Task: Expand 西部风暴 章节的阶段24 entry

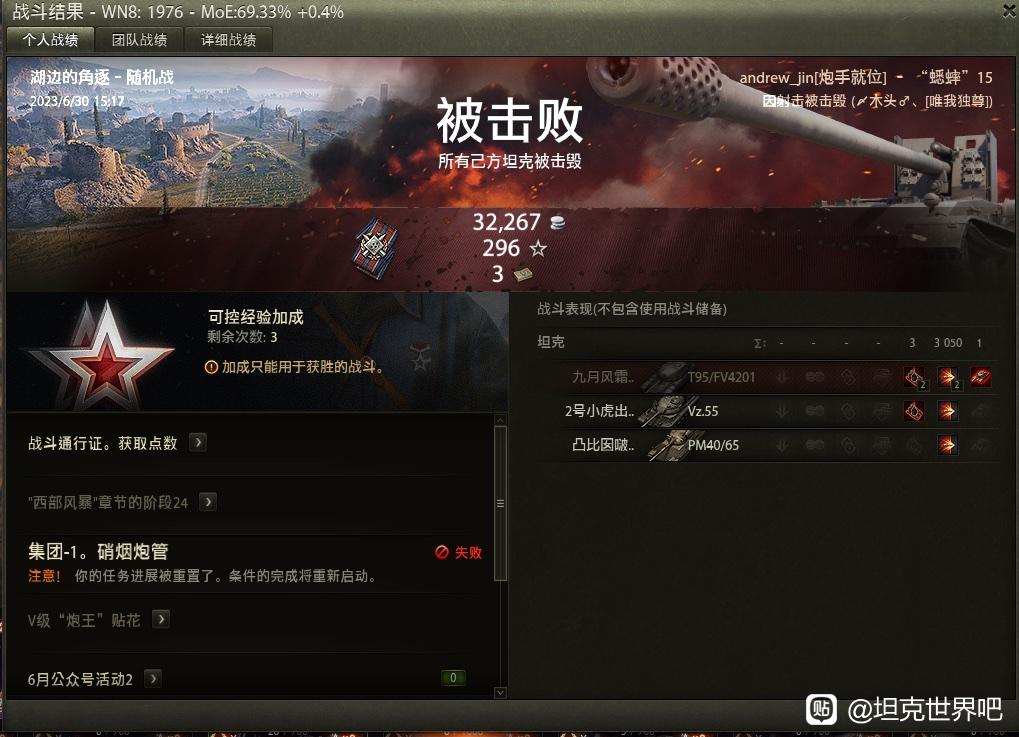Action: point(208,502)
